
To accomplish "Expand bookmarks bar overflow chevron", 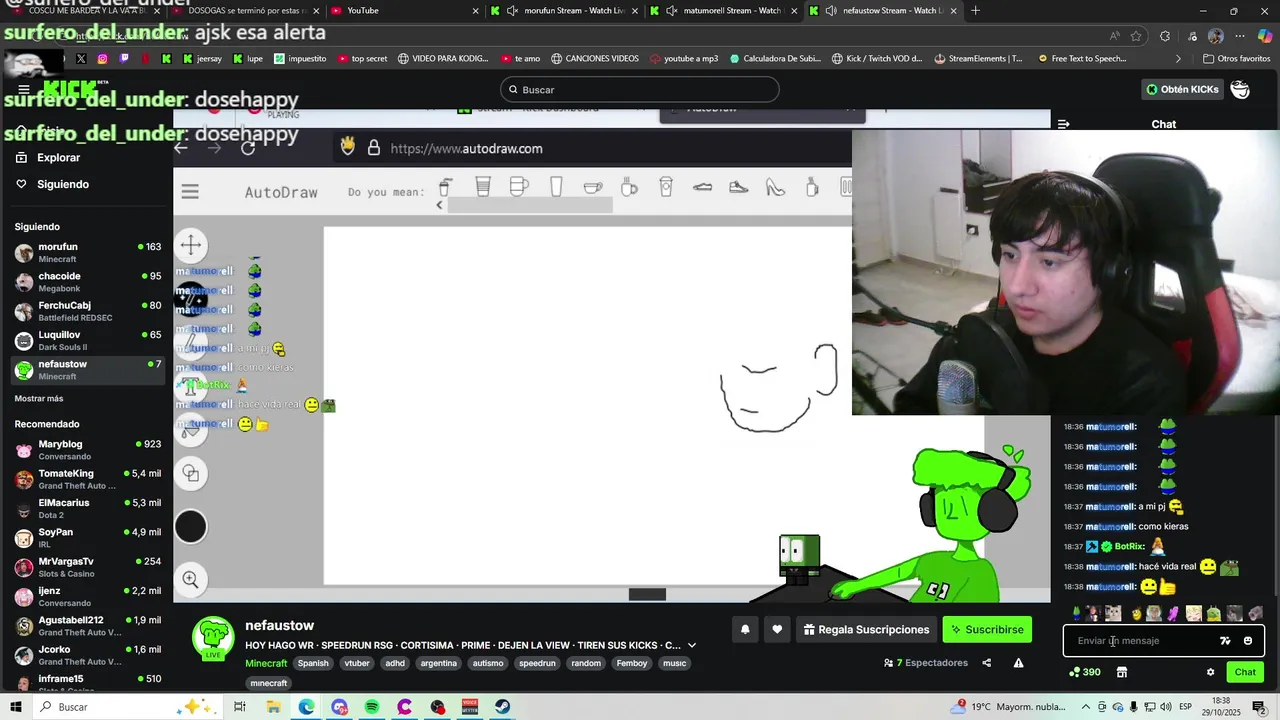I will 1178,58.
